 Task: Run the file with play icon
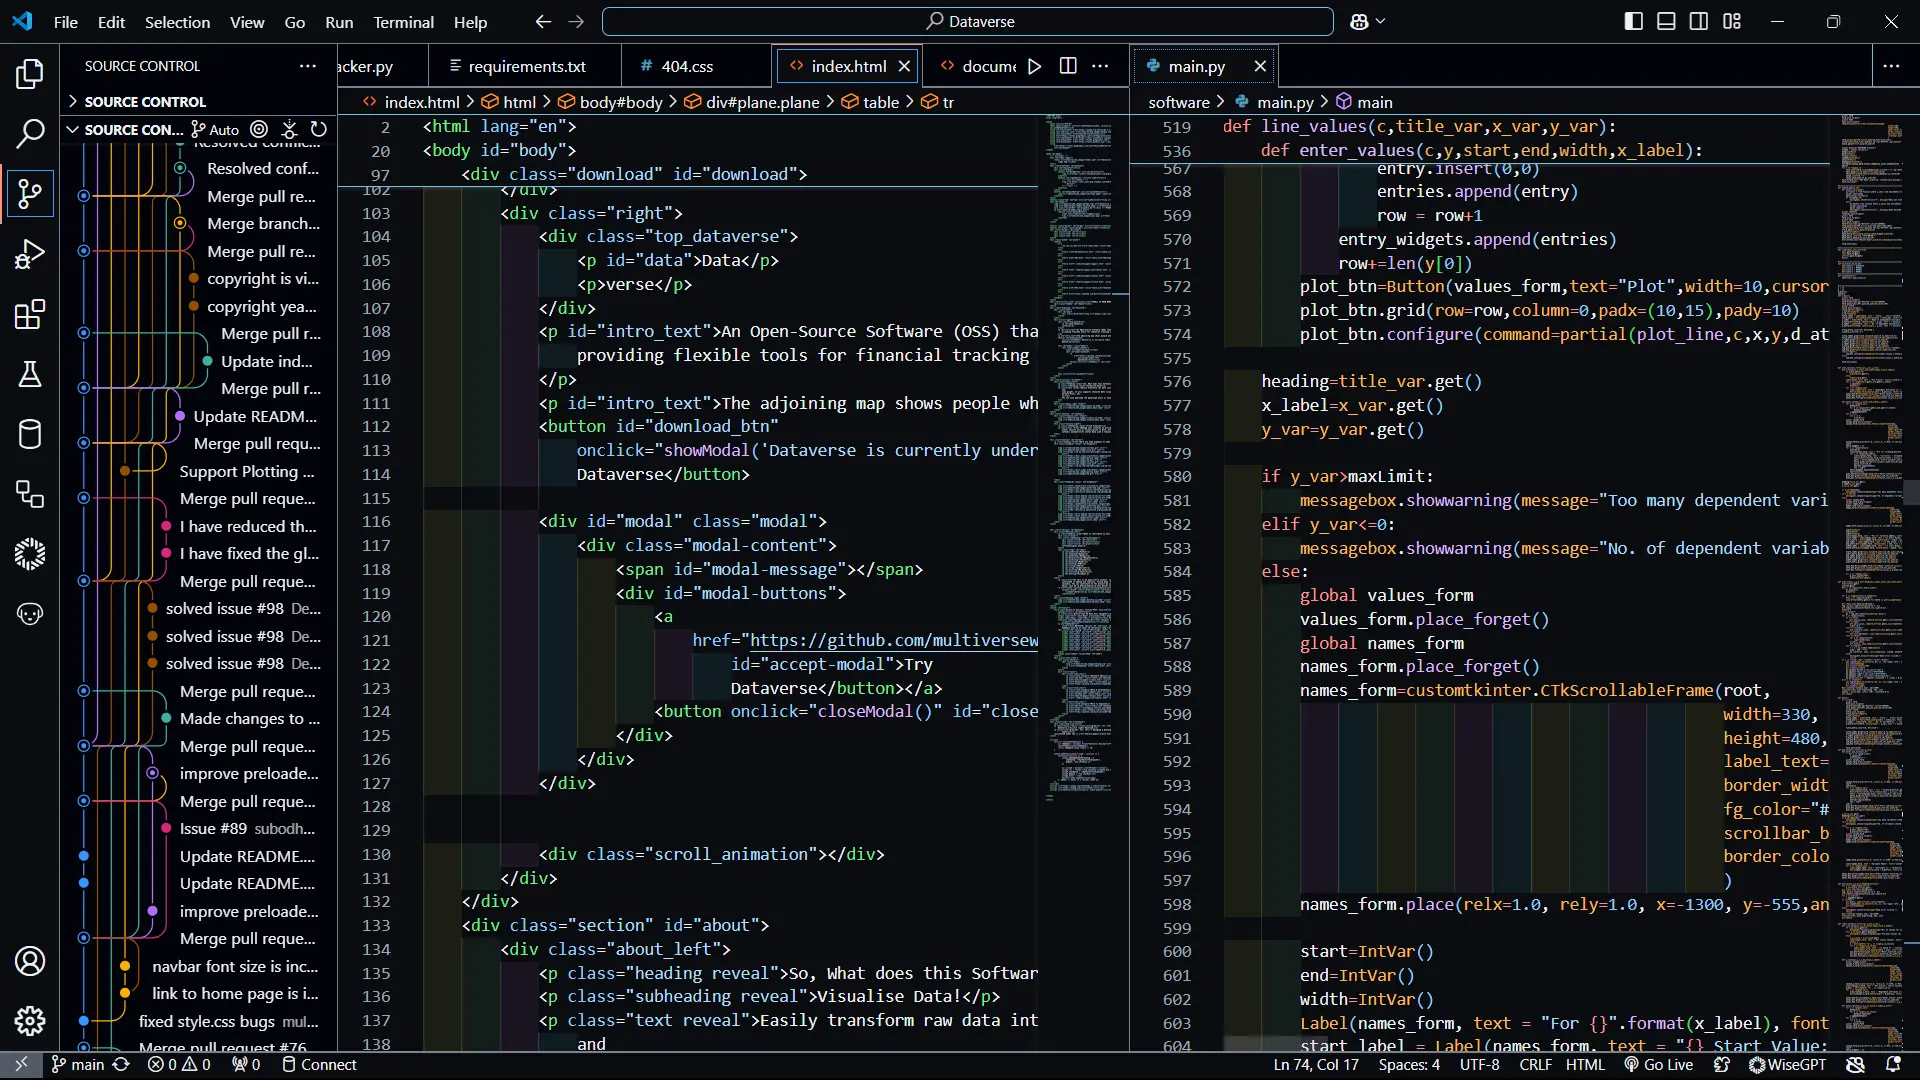coord(1035,66)
